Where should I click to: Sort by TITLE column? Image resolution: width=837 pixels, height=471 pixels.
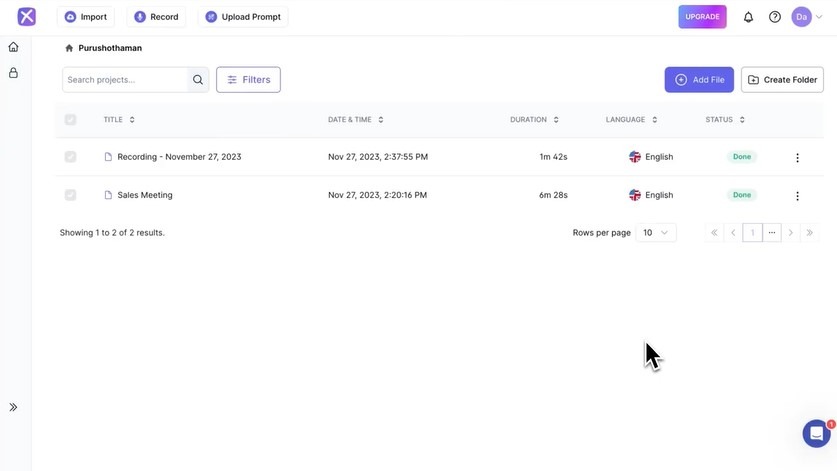(x=119, y=120)
